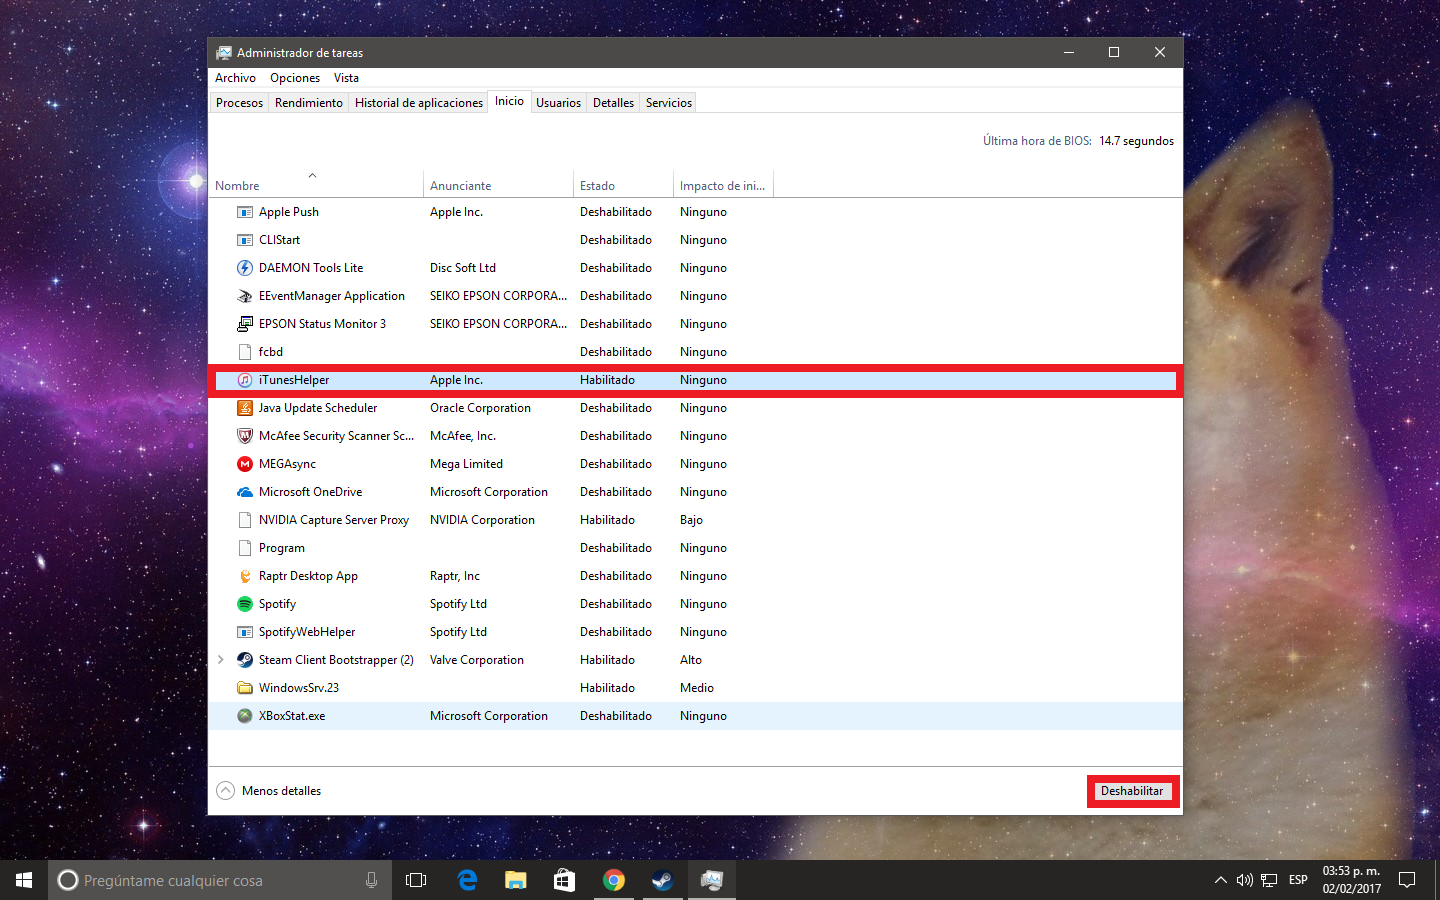1440x900 pixels.
Task: Click the red MEGAsync icon
Action: [245, 464]
